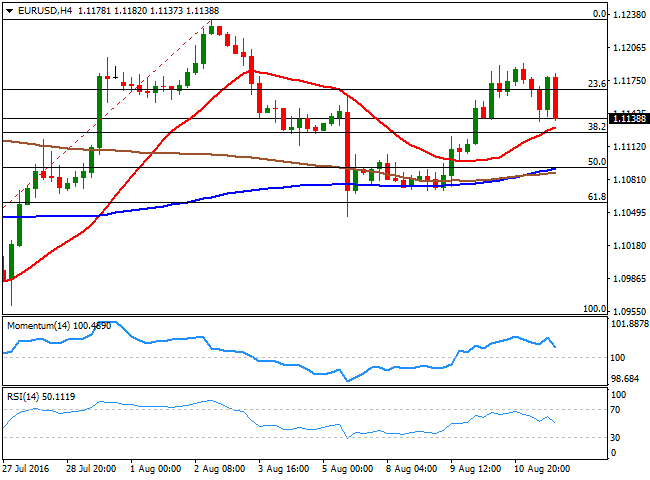Viewport: 650px width, 480px height.
Task: Select the 98.684 Momentum scale label
Action: 626,379
